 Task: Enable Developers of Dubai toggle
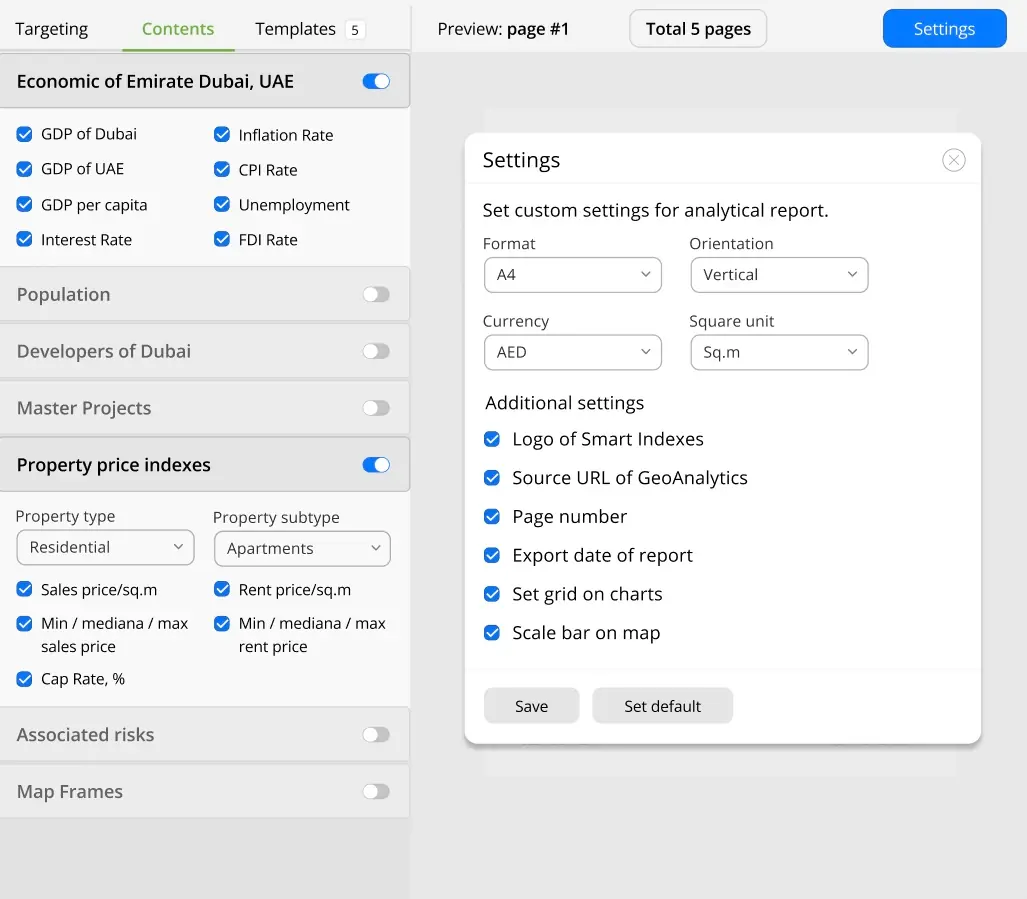(376, 351)
